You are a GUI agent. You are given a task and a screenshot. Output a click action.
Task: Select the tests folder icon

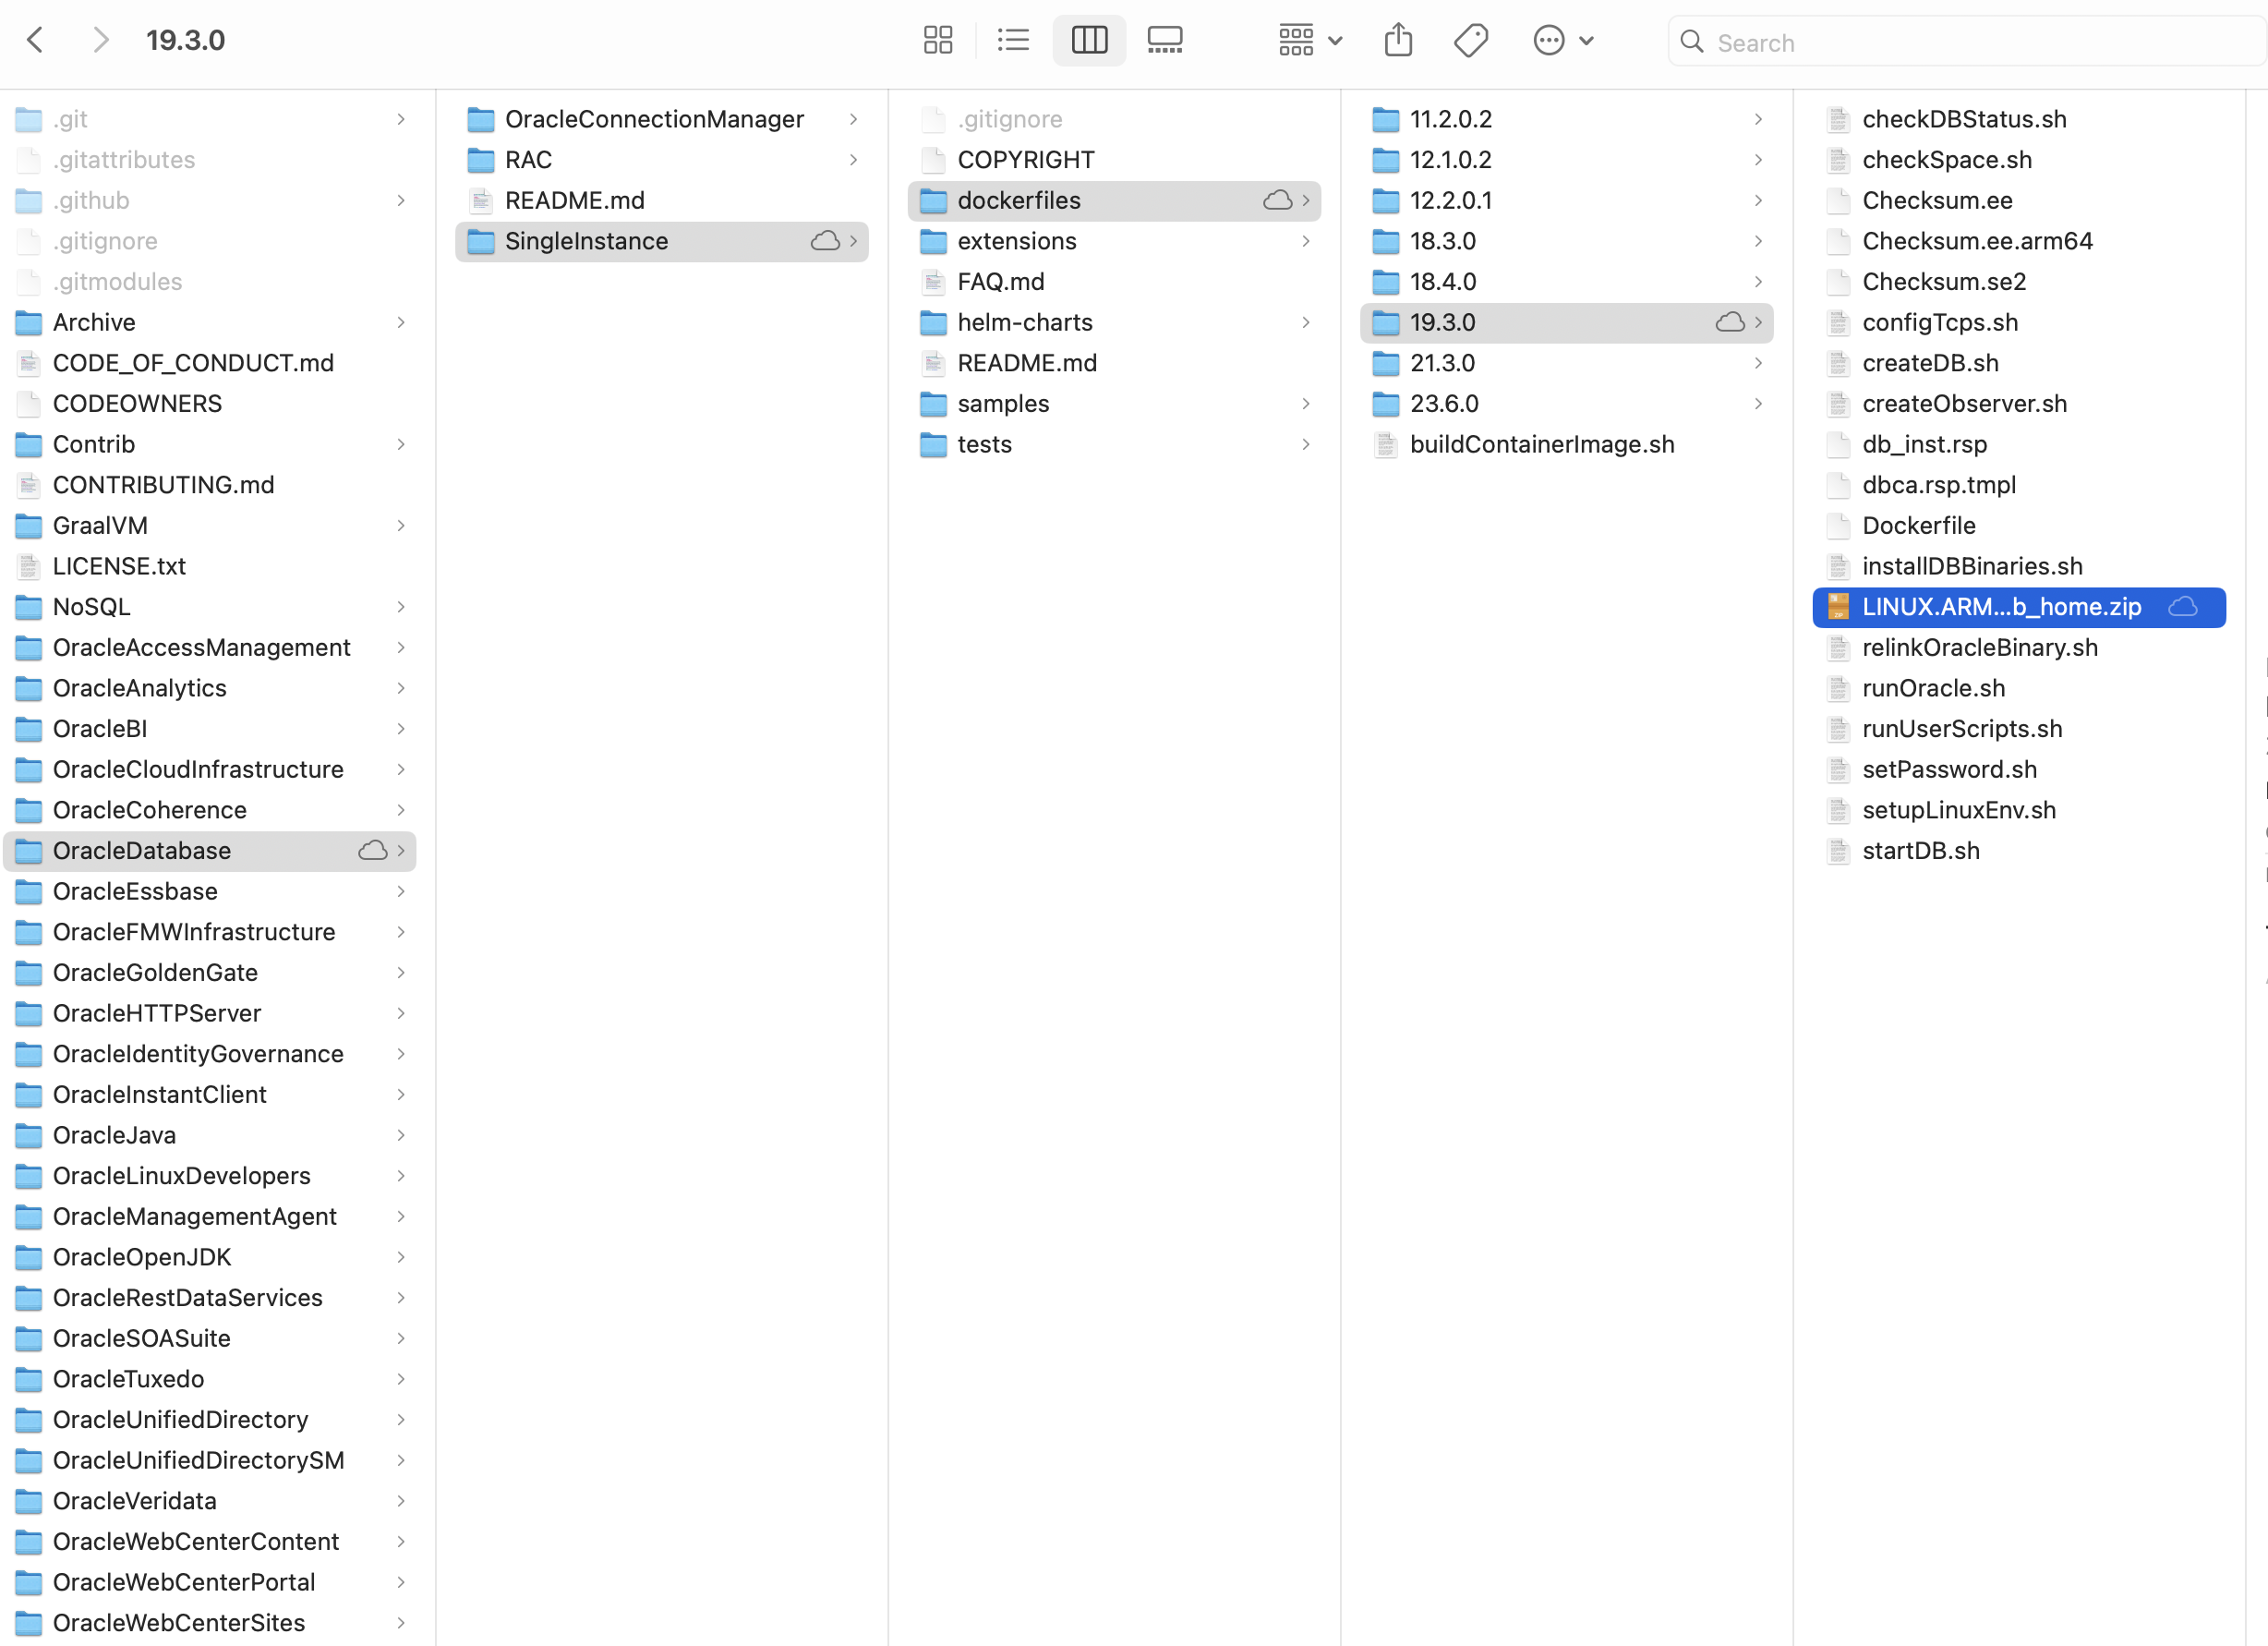(x=933, y=444)
